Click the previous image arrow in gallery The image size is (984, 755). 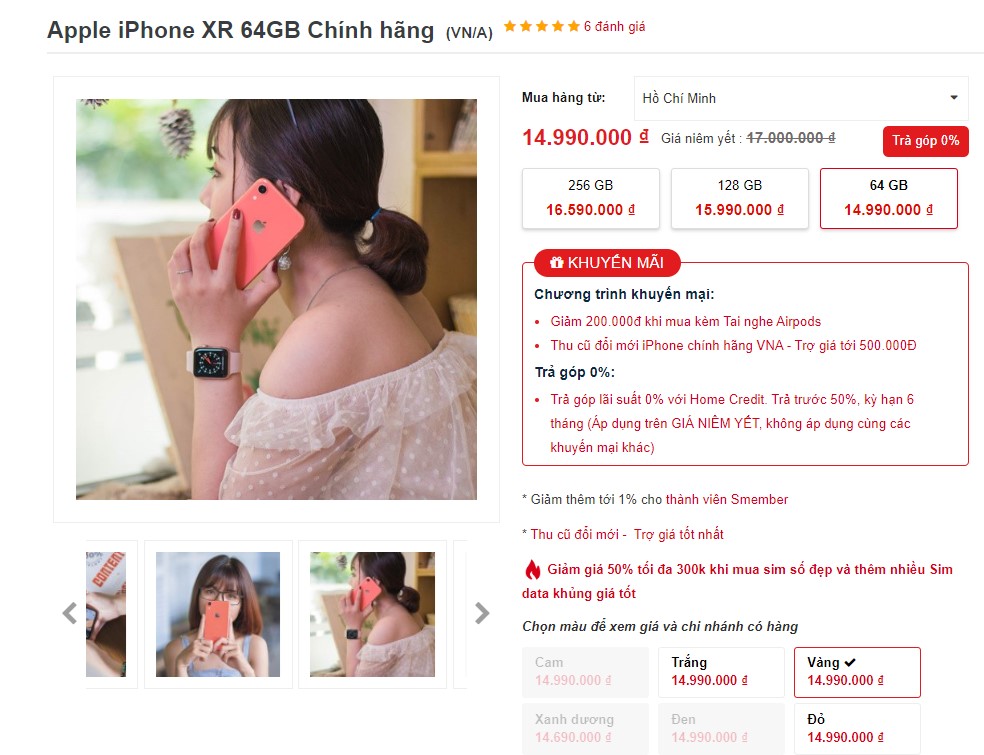coord(70,613)
